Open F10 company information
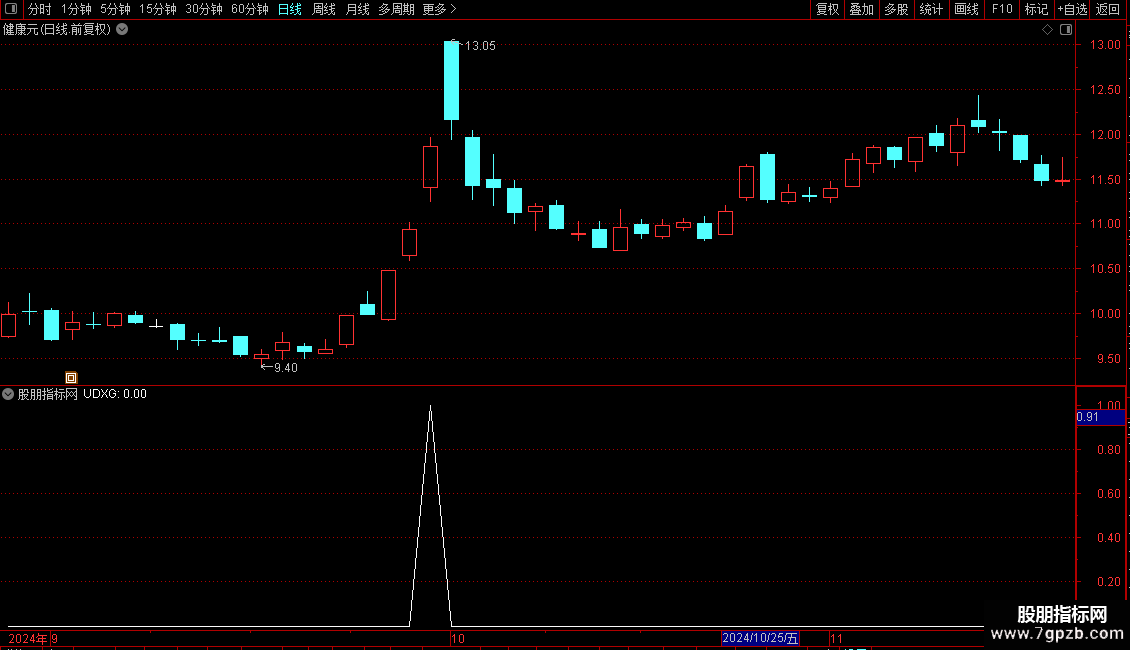 (1002, 9)
